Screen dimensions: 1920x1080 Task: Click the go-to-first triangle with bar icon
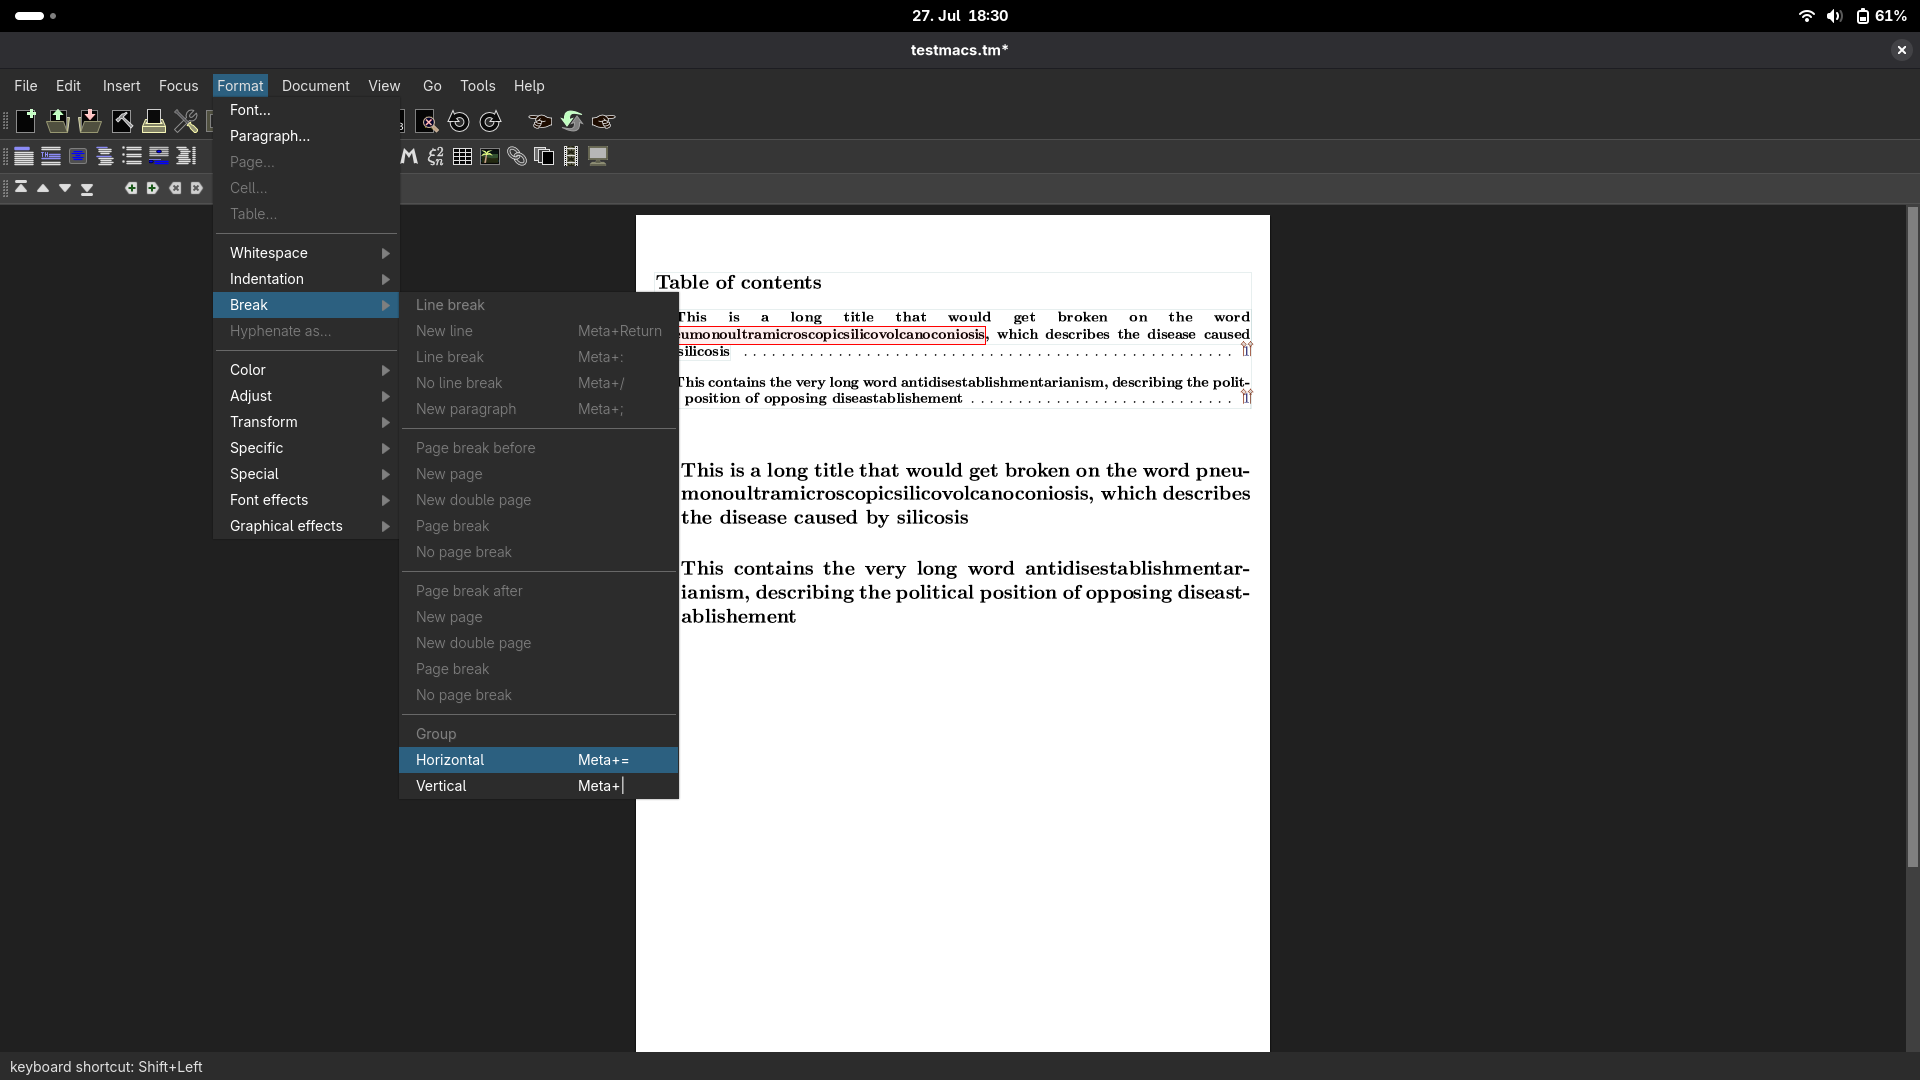[21, 187]
